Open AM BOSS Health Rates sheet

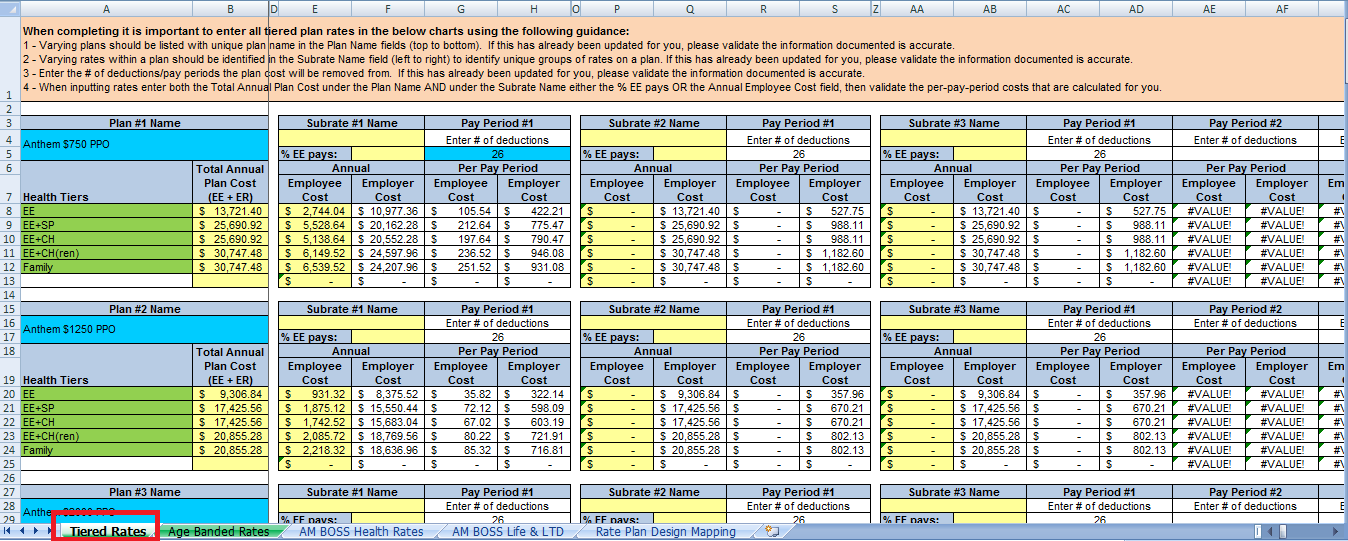(361, 532)
